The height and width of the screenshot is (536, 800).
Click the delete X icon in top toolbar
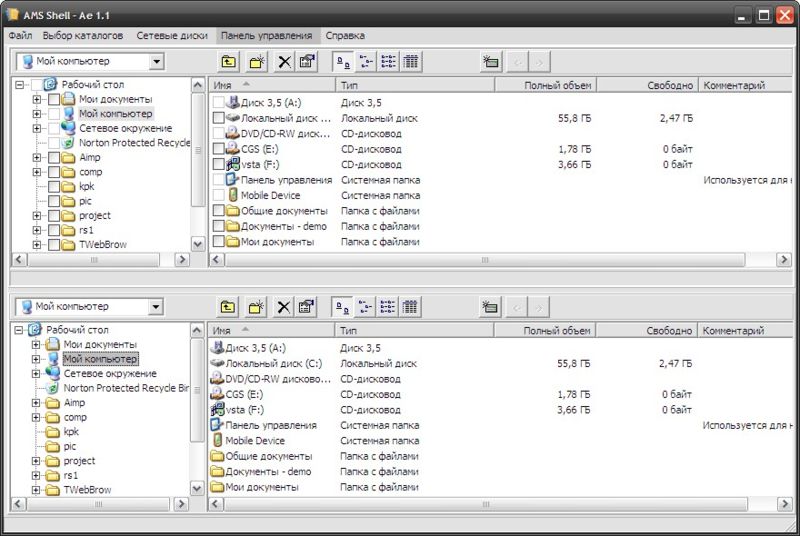point(284,62)
